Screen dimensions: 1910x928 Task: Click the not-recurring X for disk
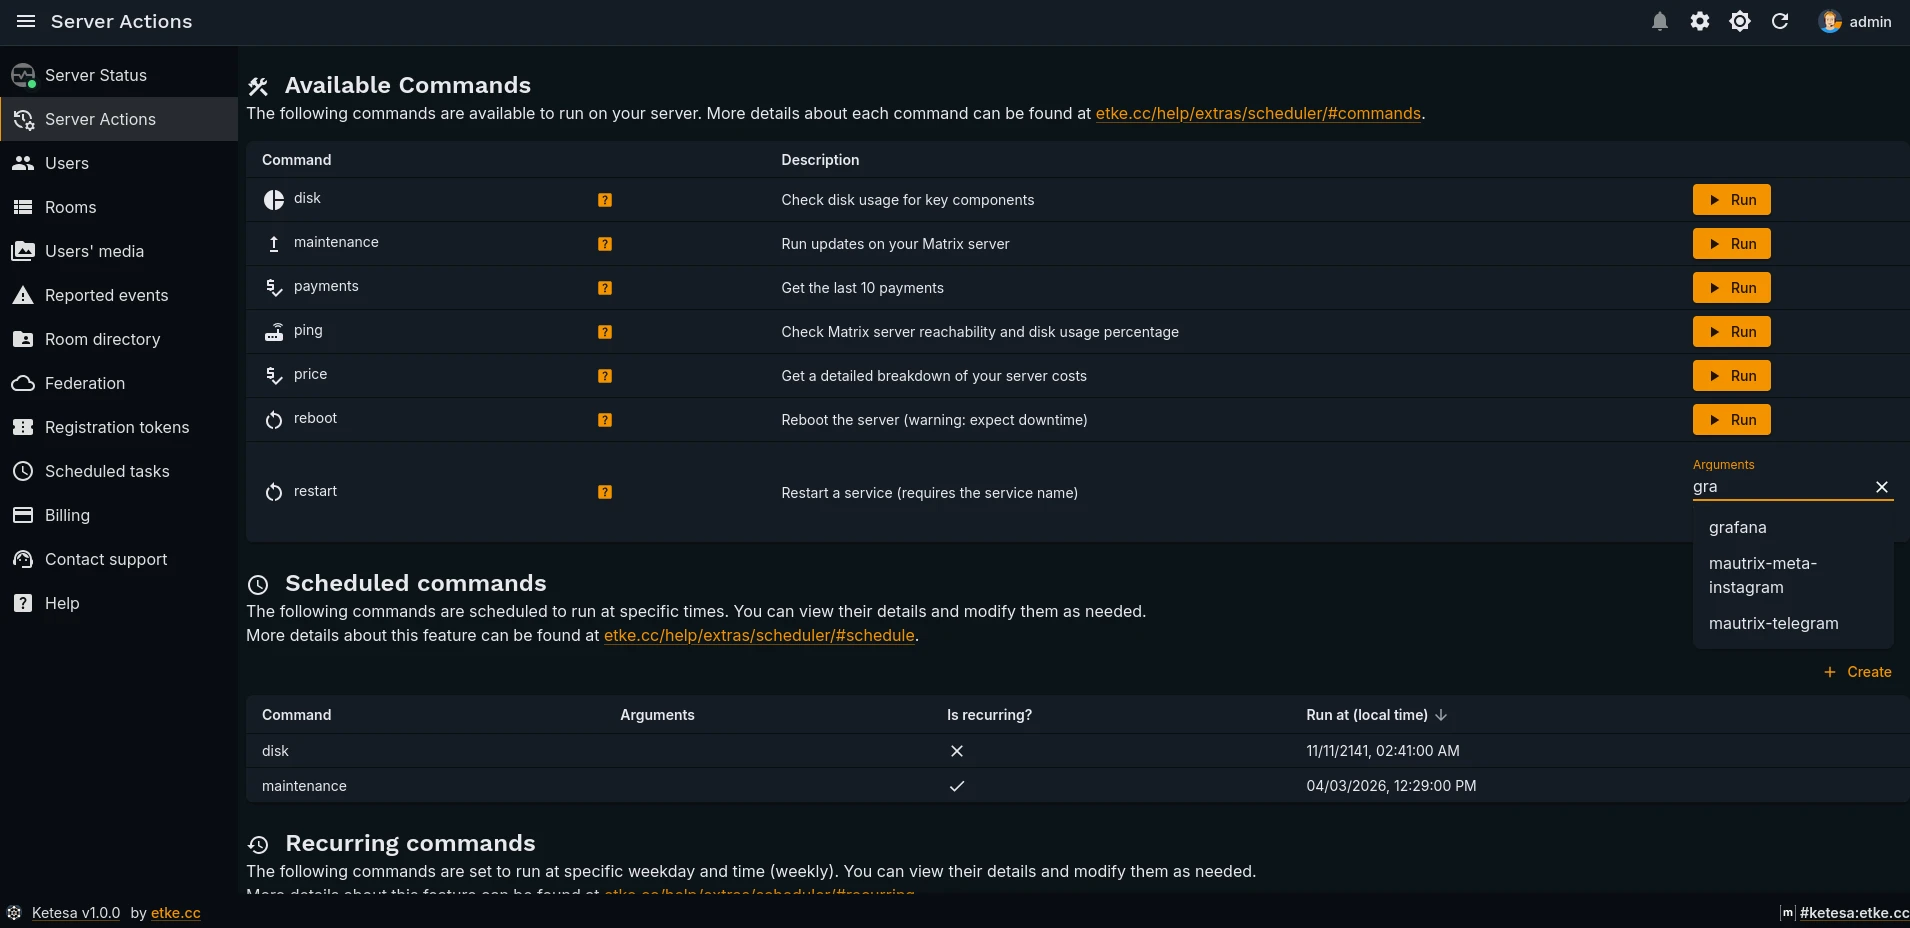point(957,751)
